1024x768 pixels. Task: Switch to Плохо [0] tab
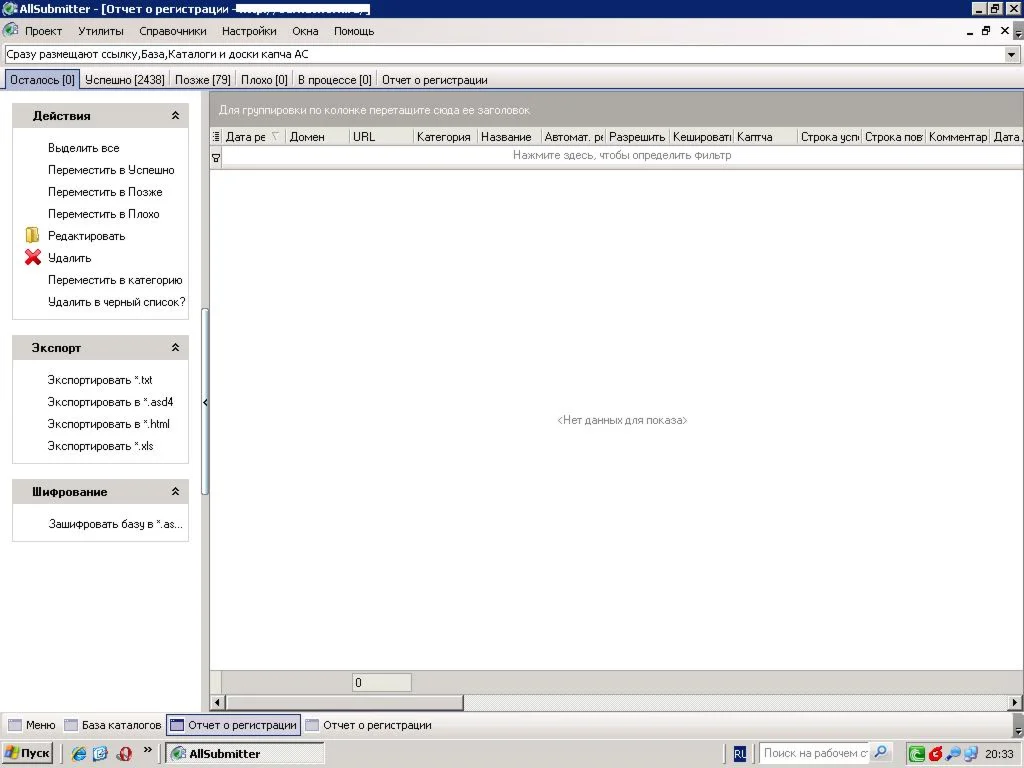point(264,80)
